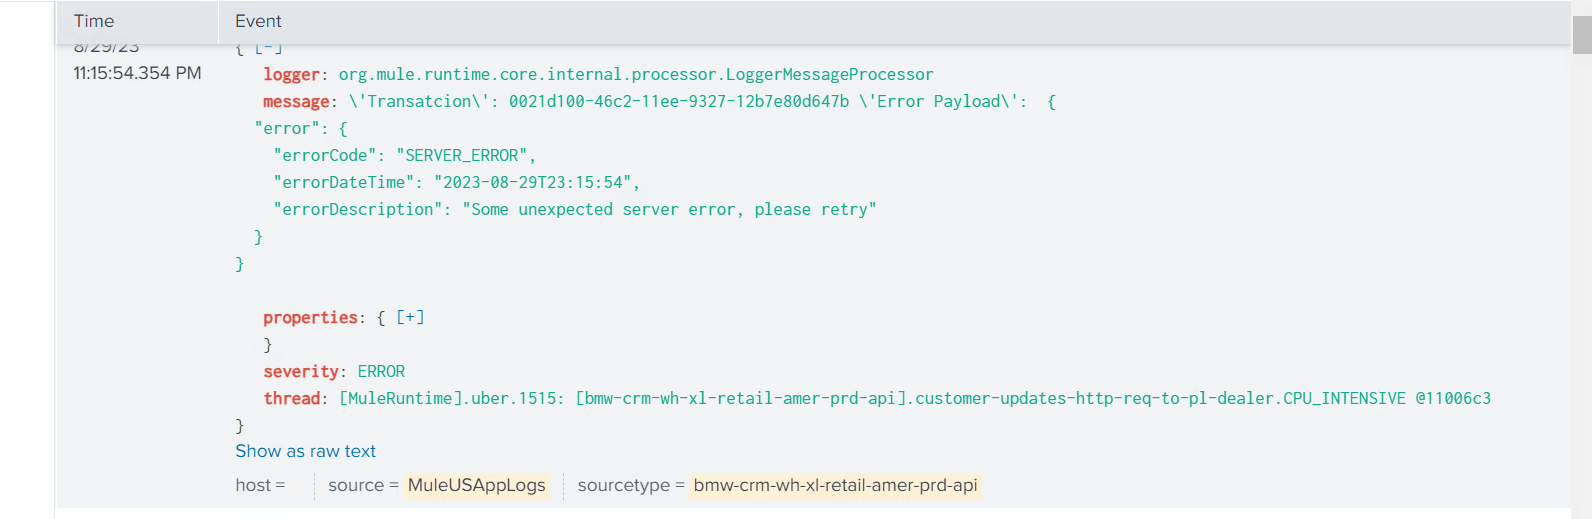Expand the properties [+] node
This screenshot has height=519, width=1592.
click(x=410, y=317)
